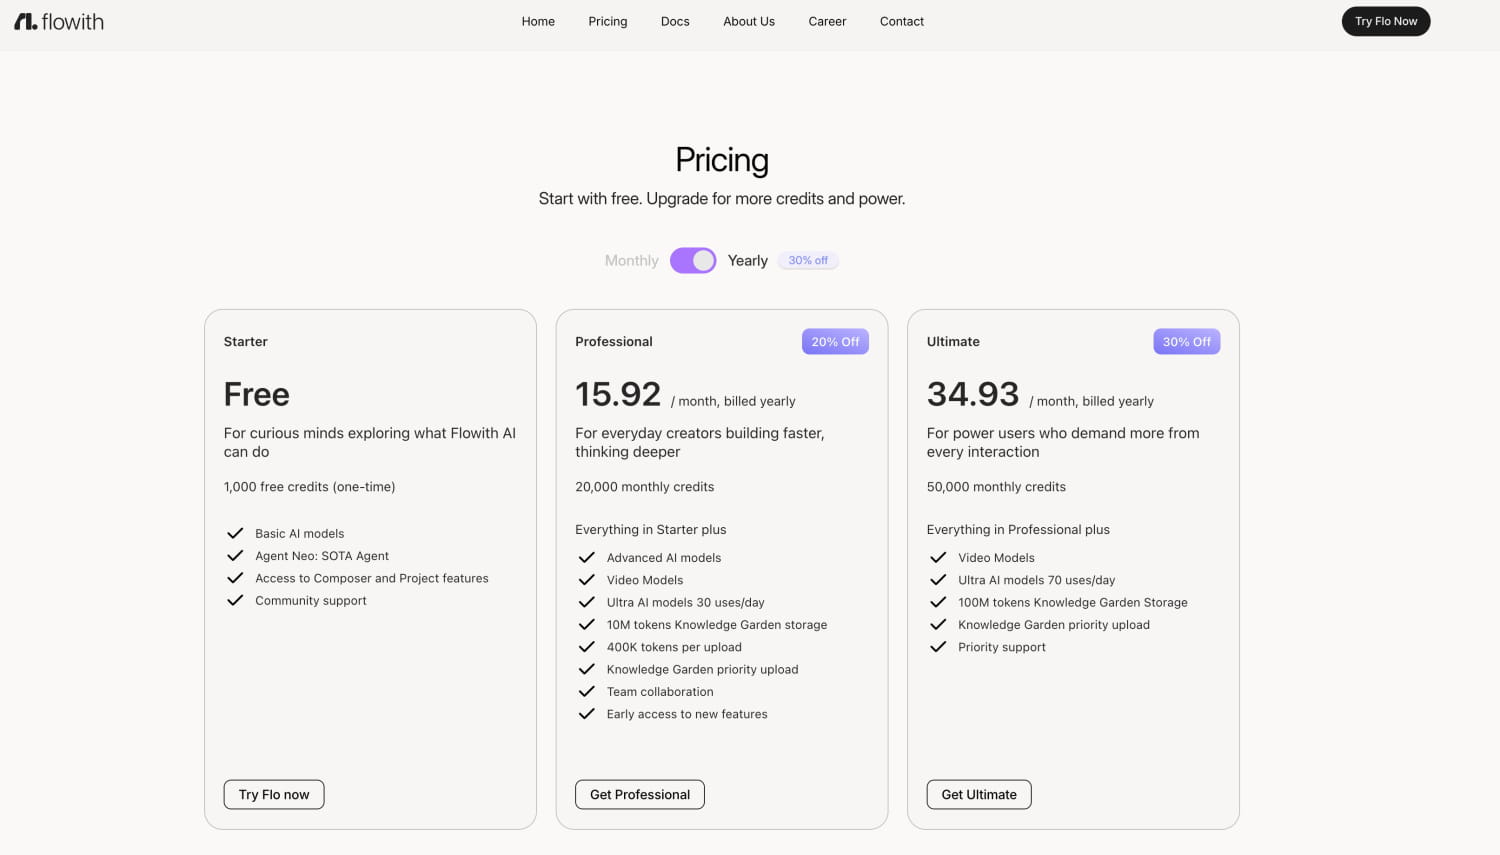Click checkmark next to Priority support
The width and height of the screenshot is (1500, 855).
[x=938, y=647]
